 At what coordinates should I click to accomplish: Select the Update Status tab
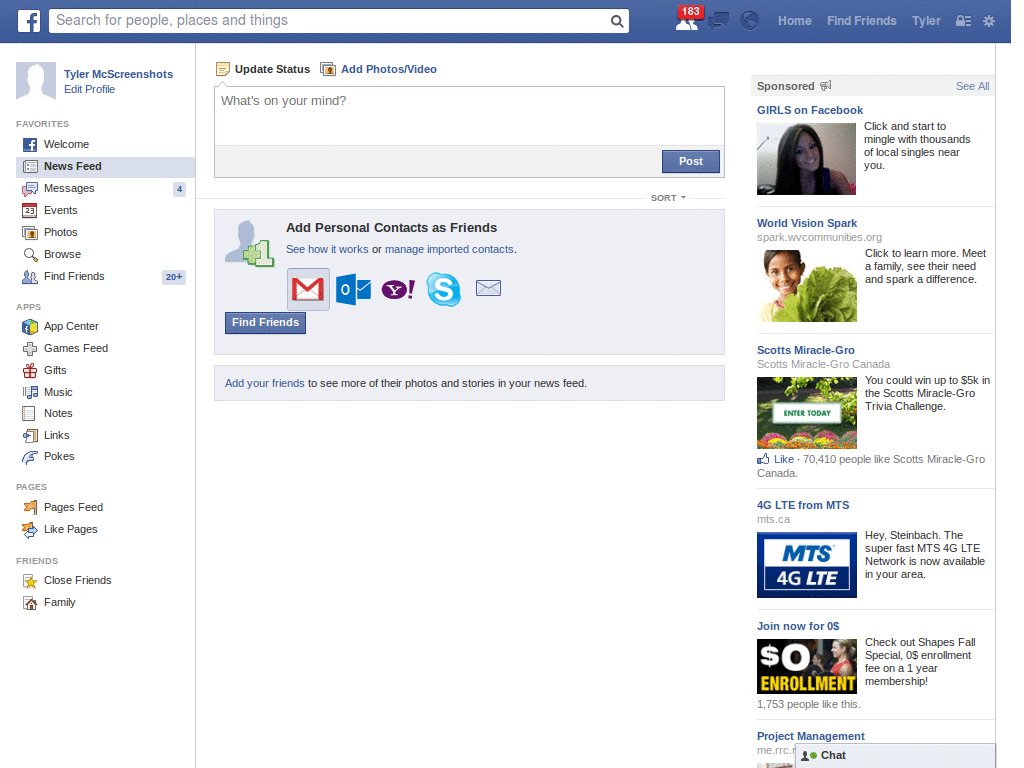pos(263,69)
